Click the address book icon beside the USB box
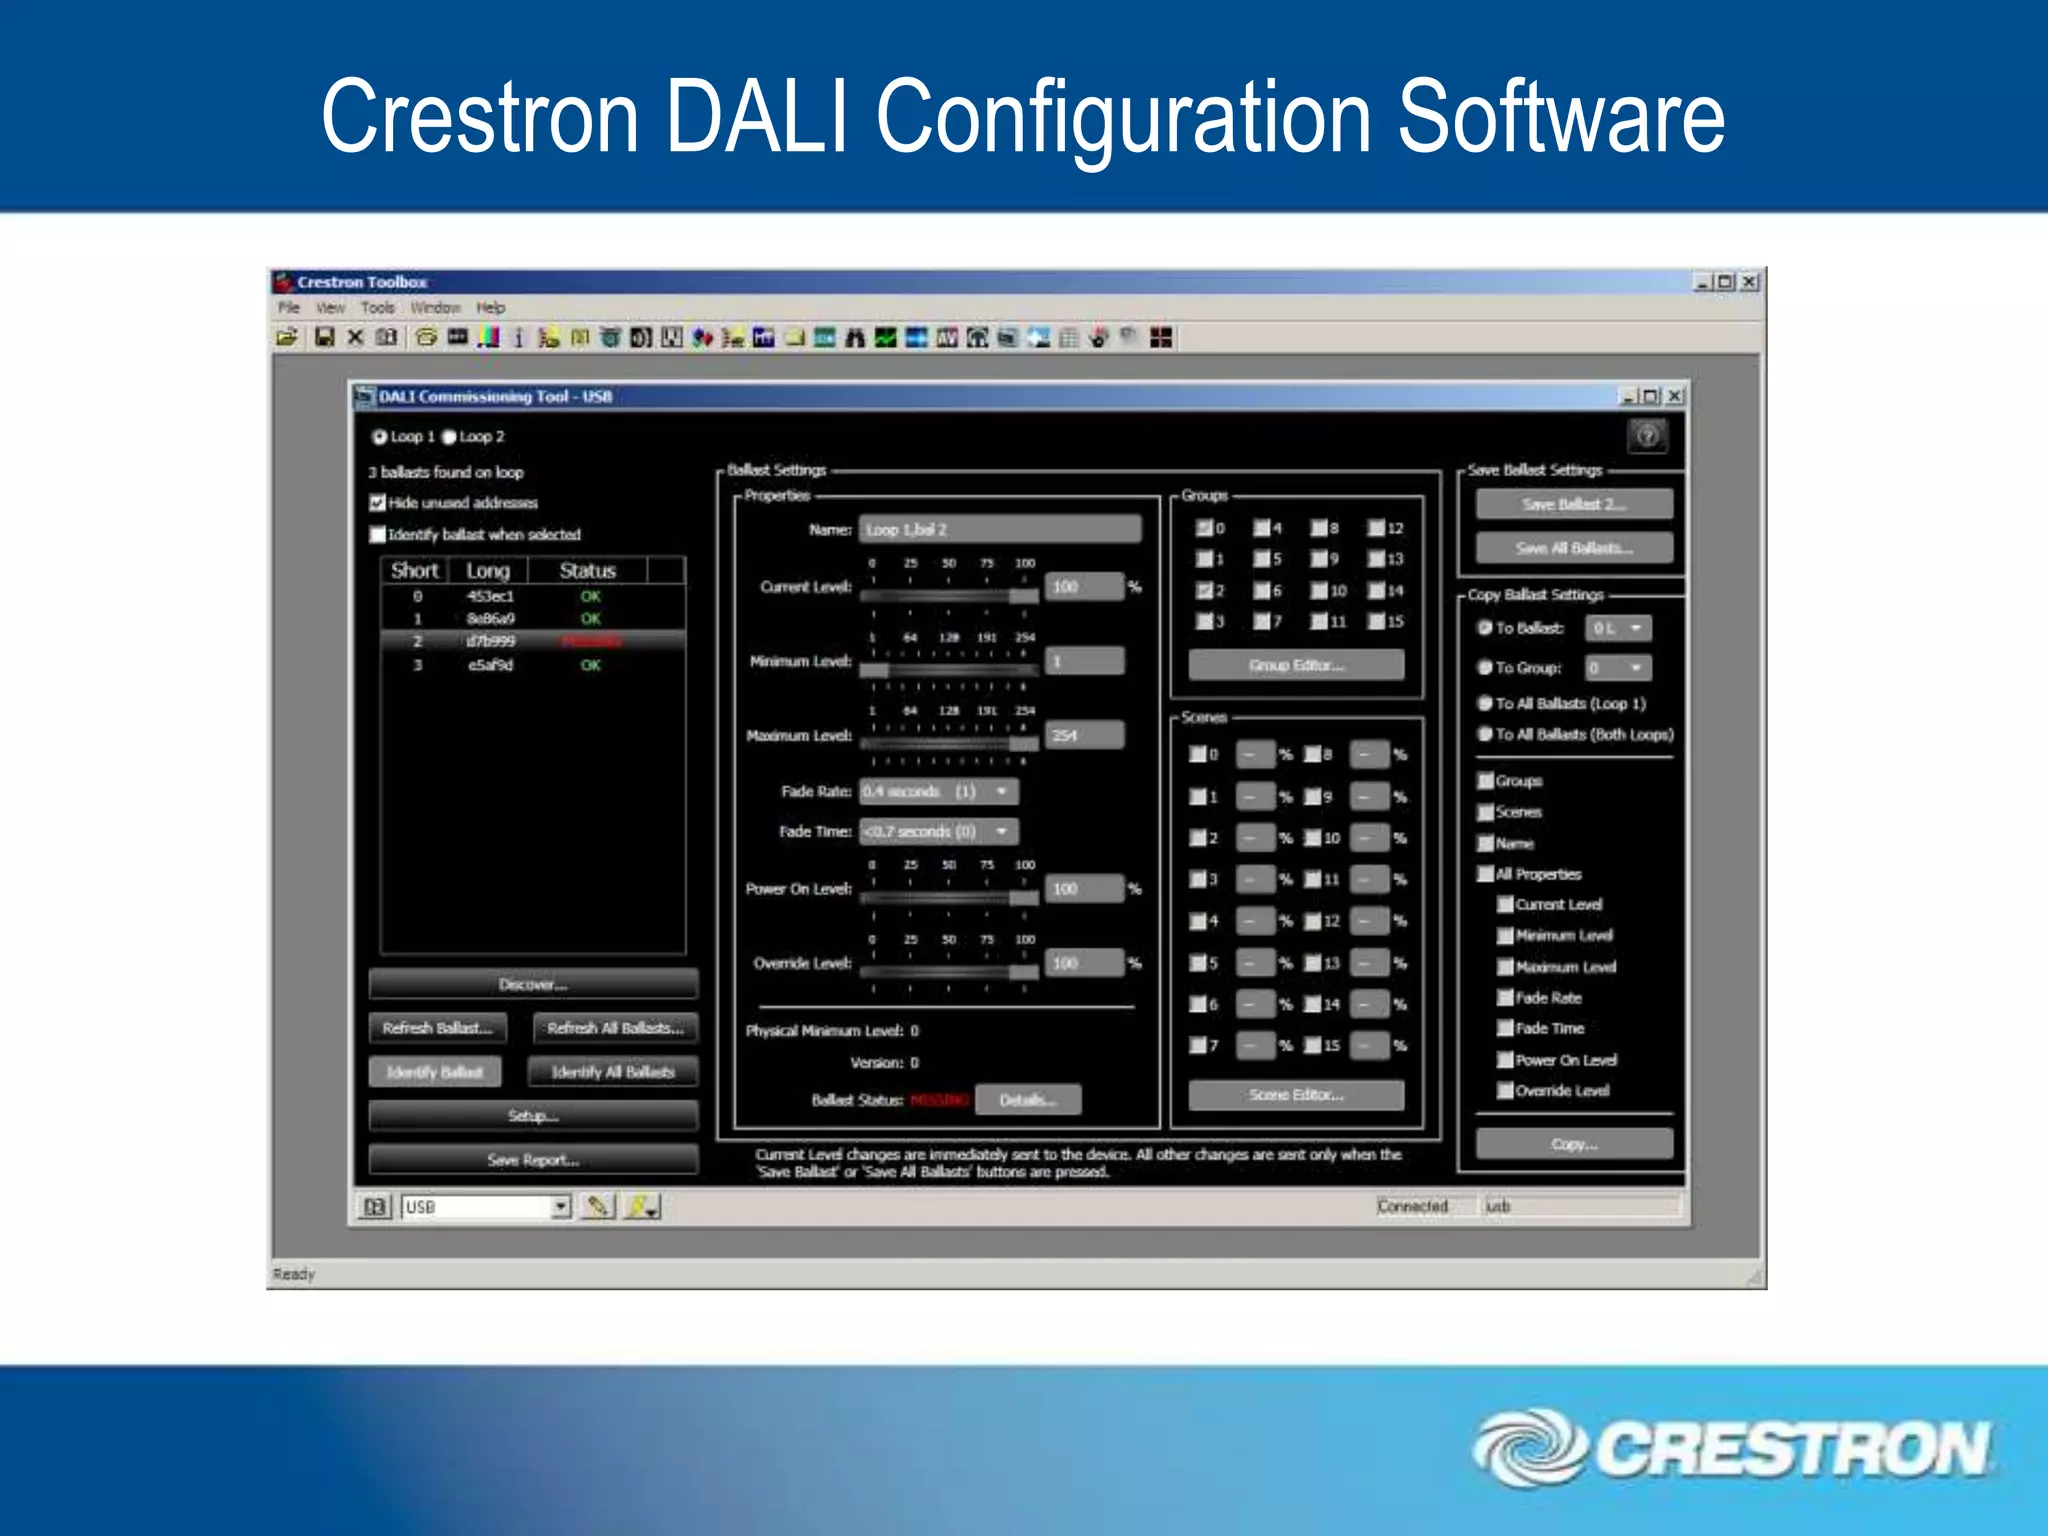This screenshot has width=2048, height=1536. (375, 1207)
